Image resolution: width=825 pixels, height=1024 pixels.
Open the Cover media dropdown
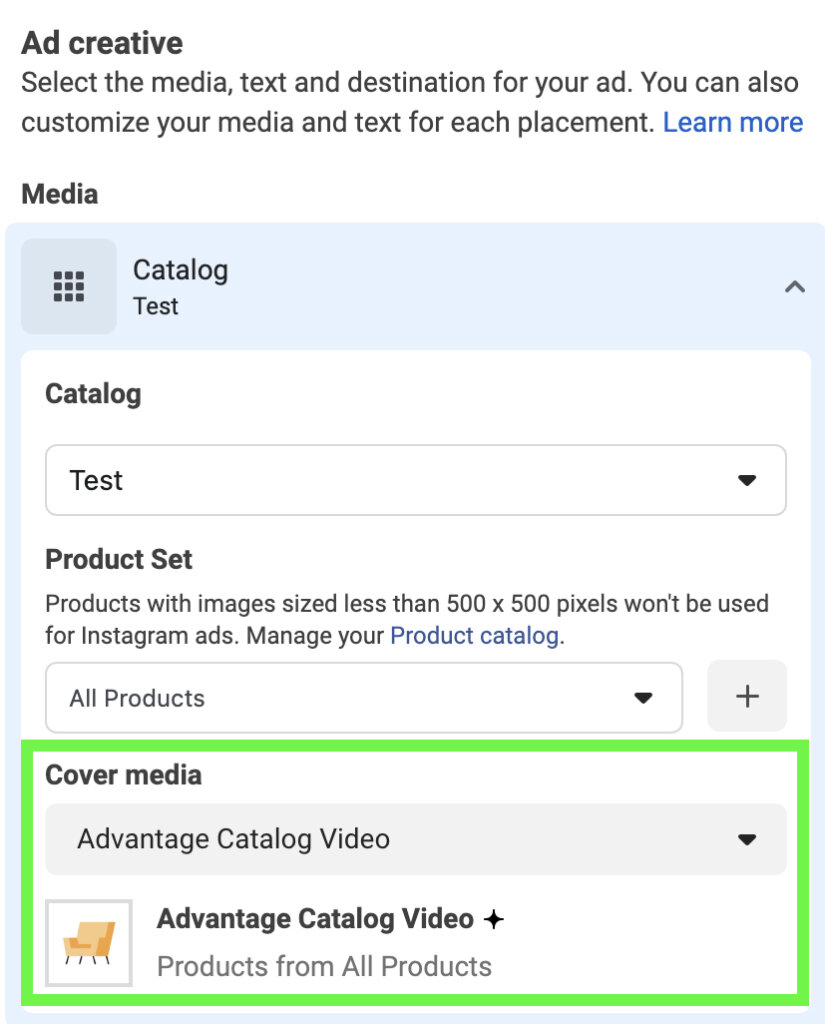click(415, 840)
